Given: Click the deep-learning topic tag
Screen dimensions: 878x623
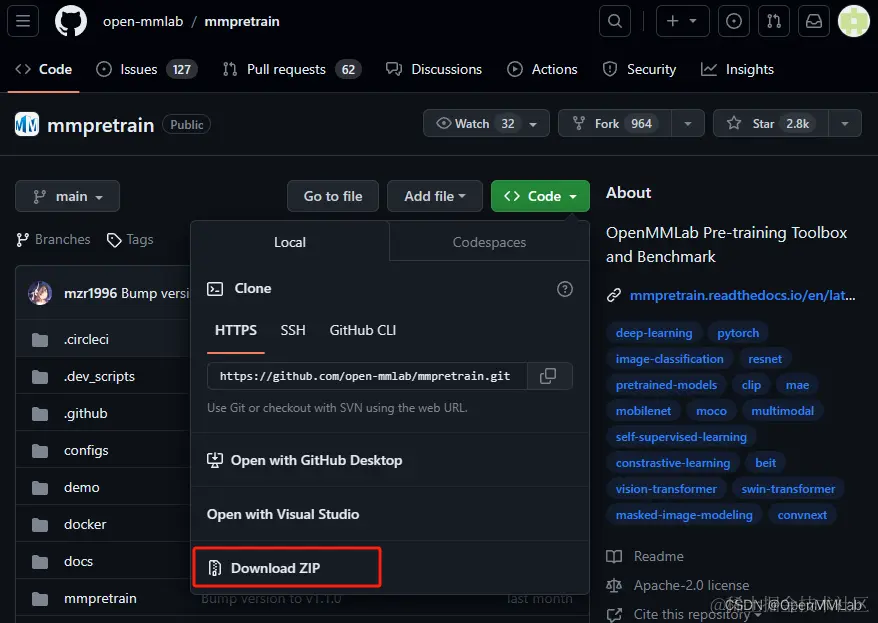Looking at the screenshot, I should pyautogui.click(x=654, y=333).
